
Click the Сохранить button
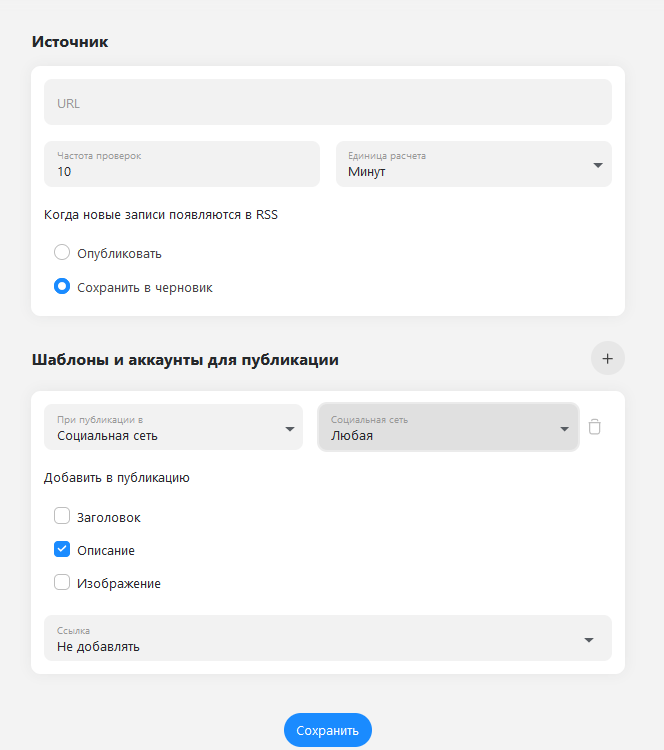point(328,730)
